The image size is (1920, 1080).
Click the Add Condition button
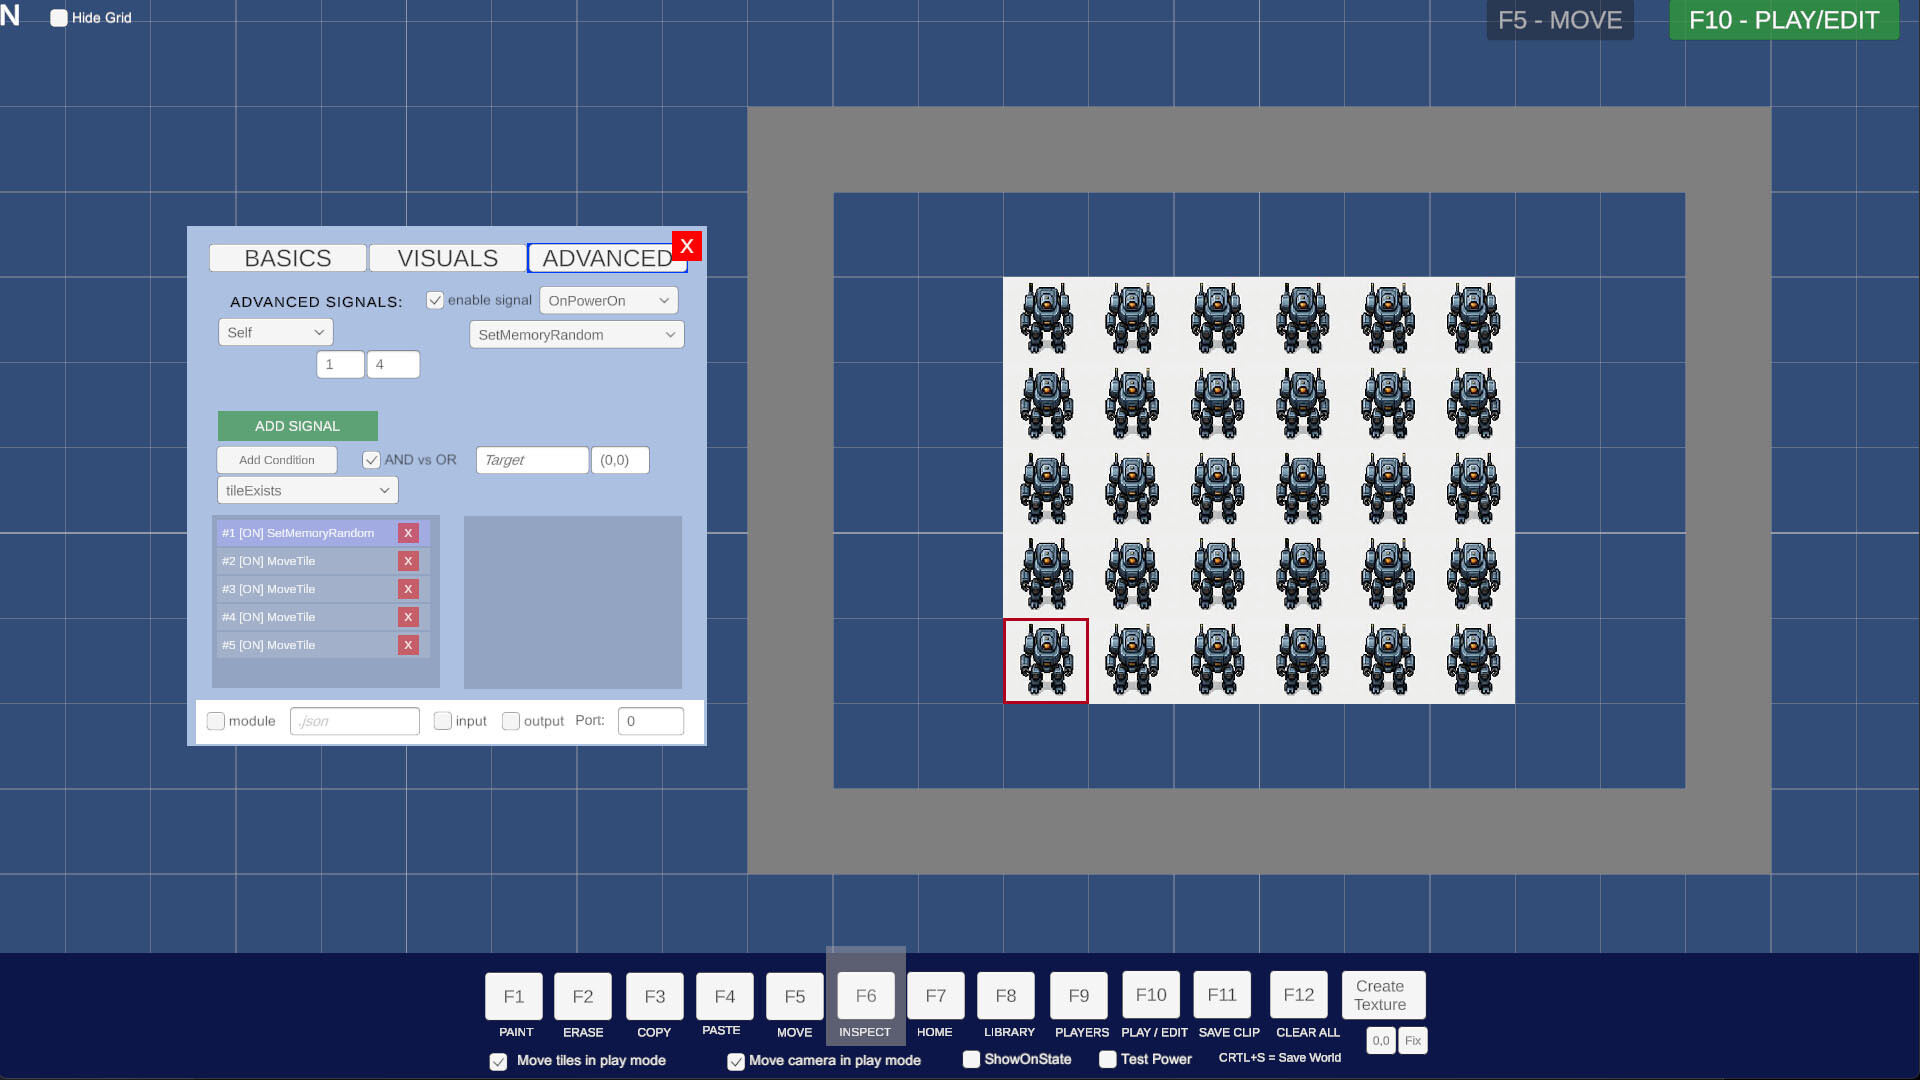[277, 460]
